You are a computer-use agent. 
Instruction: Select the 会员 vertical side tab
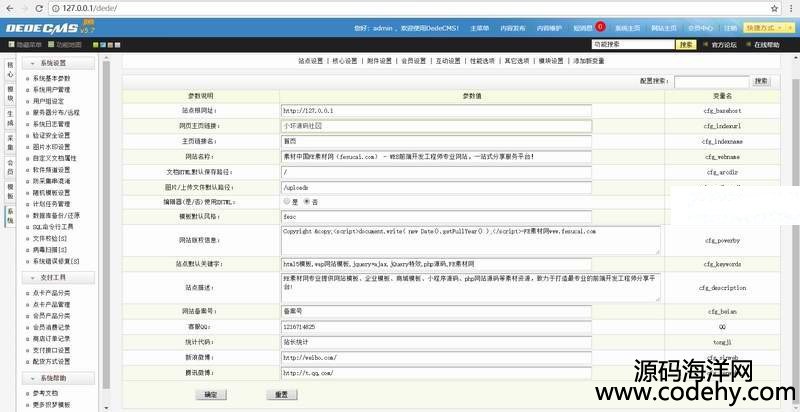[11, 167]
